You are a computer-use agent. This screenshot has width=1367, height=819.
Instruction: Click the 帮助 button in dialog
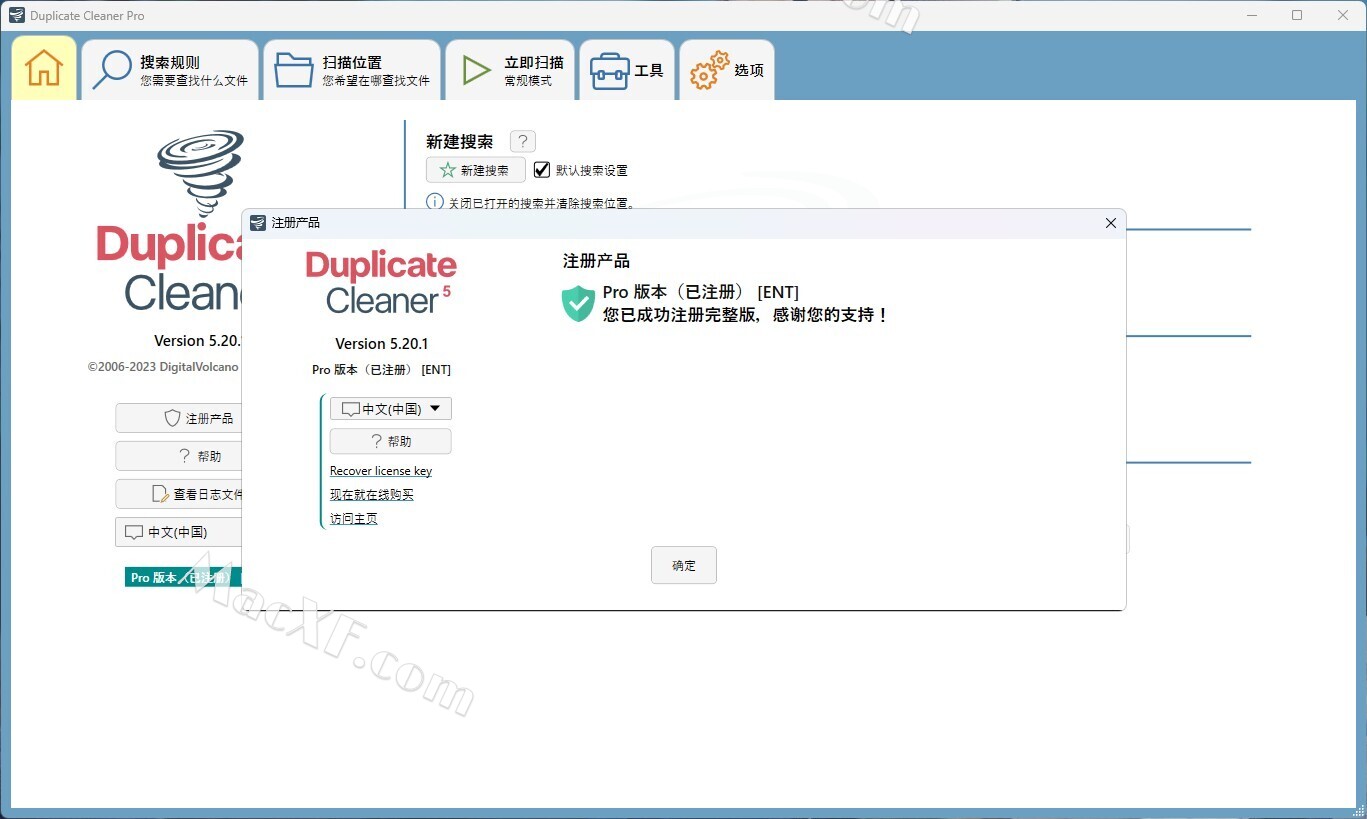391,441
